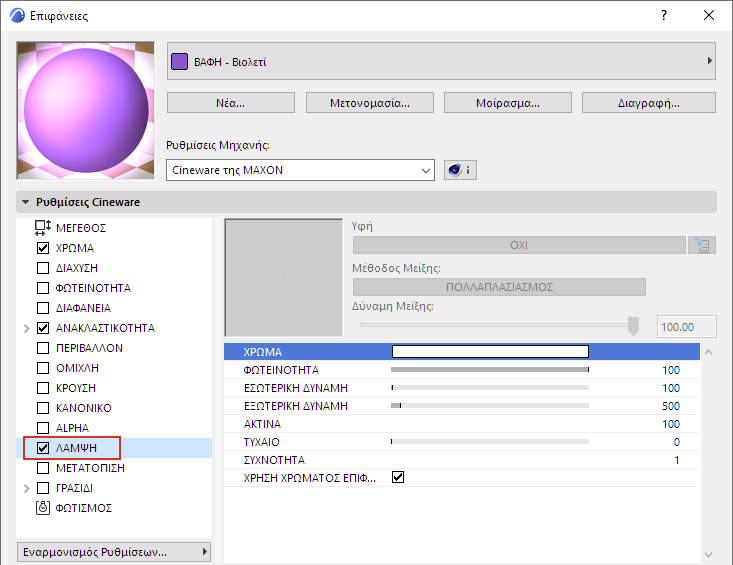Enable the ALPHA checkbox
733x565 pixels.
pos(43,428)
